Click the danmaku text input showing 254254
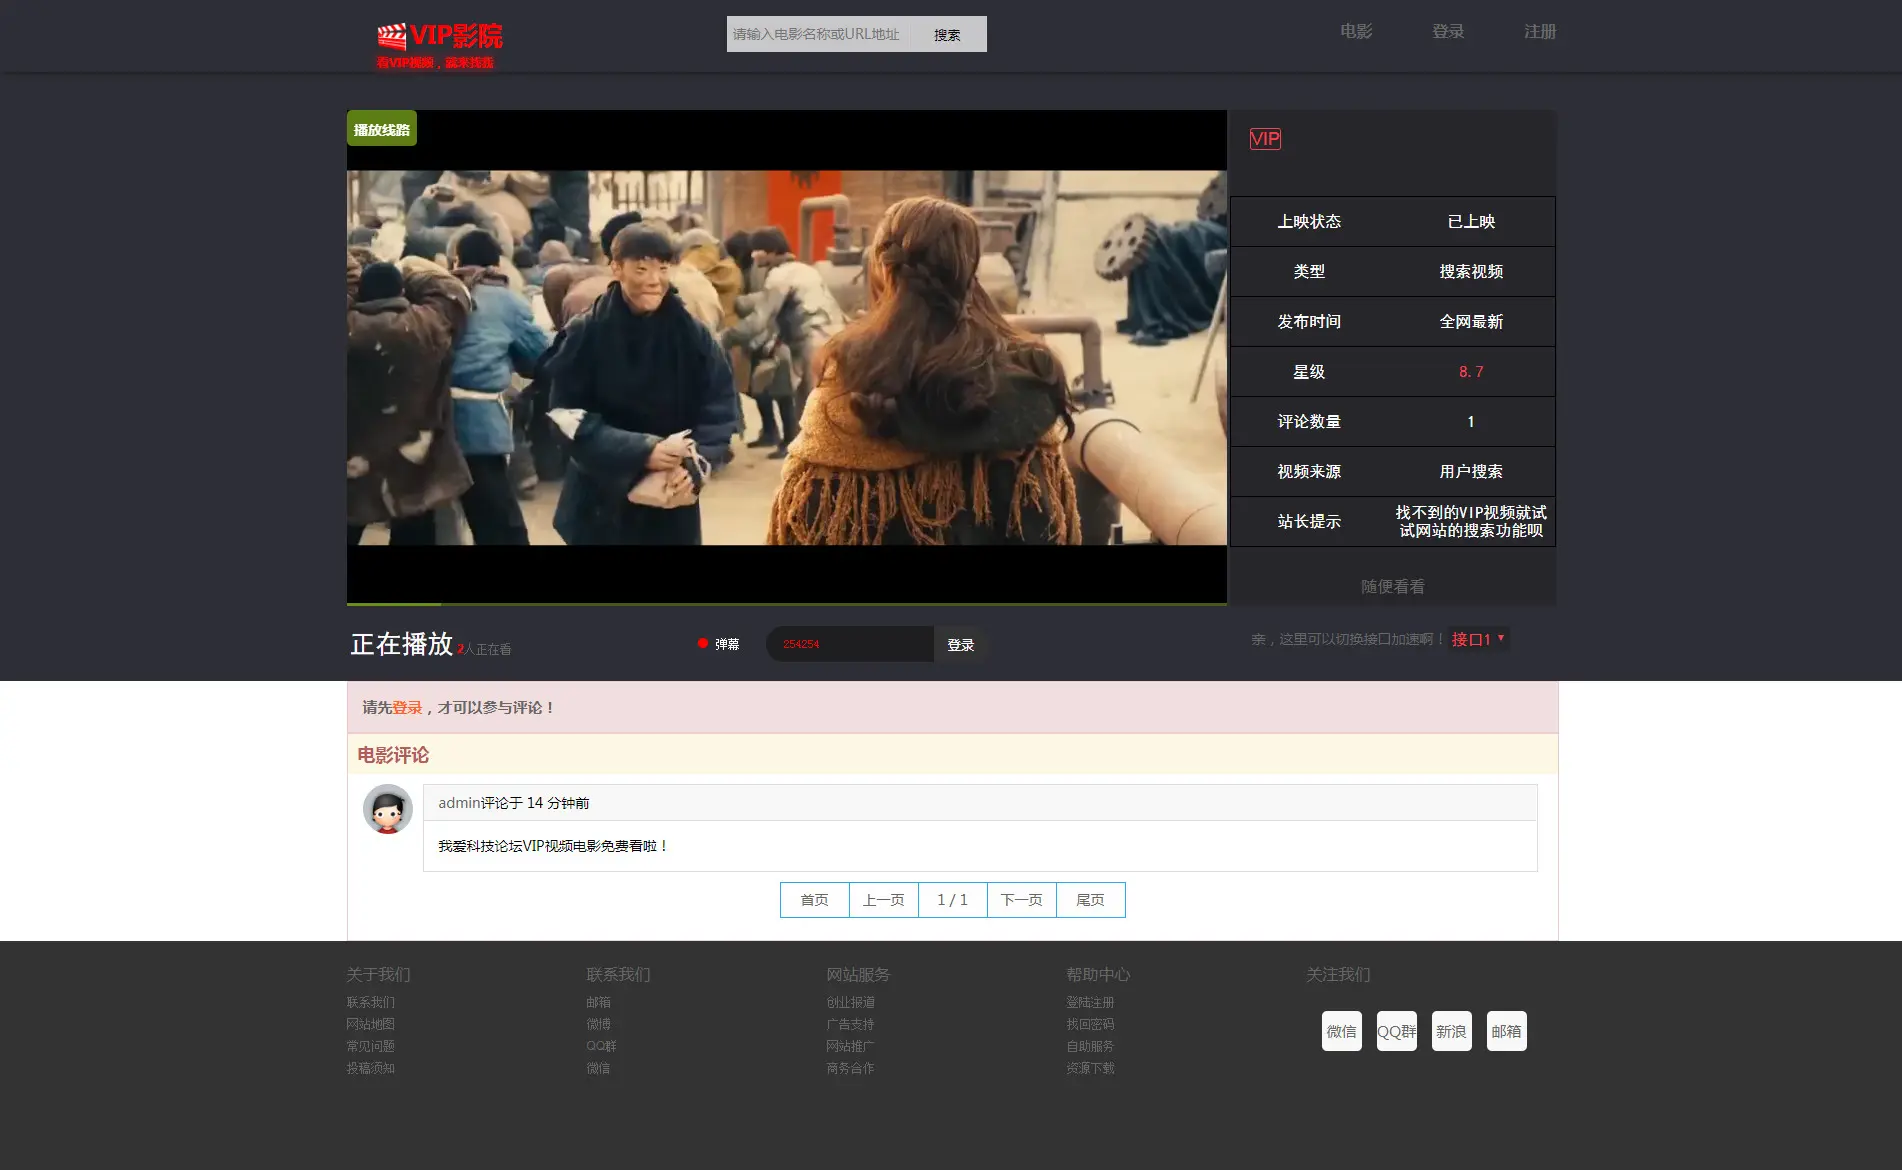Image resolution: width=1902 pixels, height=1170 pixels. point(850,644)
